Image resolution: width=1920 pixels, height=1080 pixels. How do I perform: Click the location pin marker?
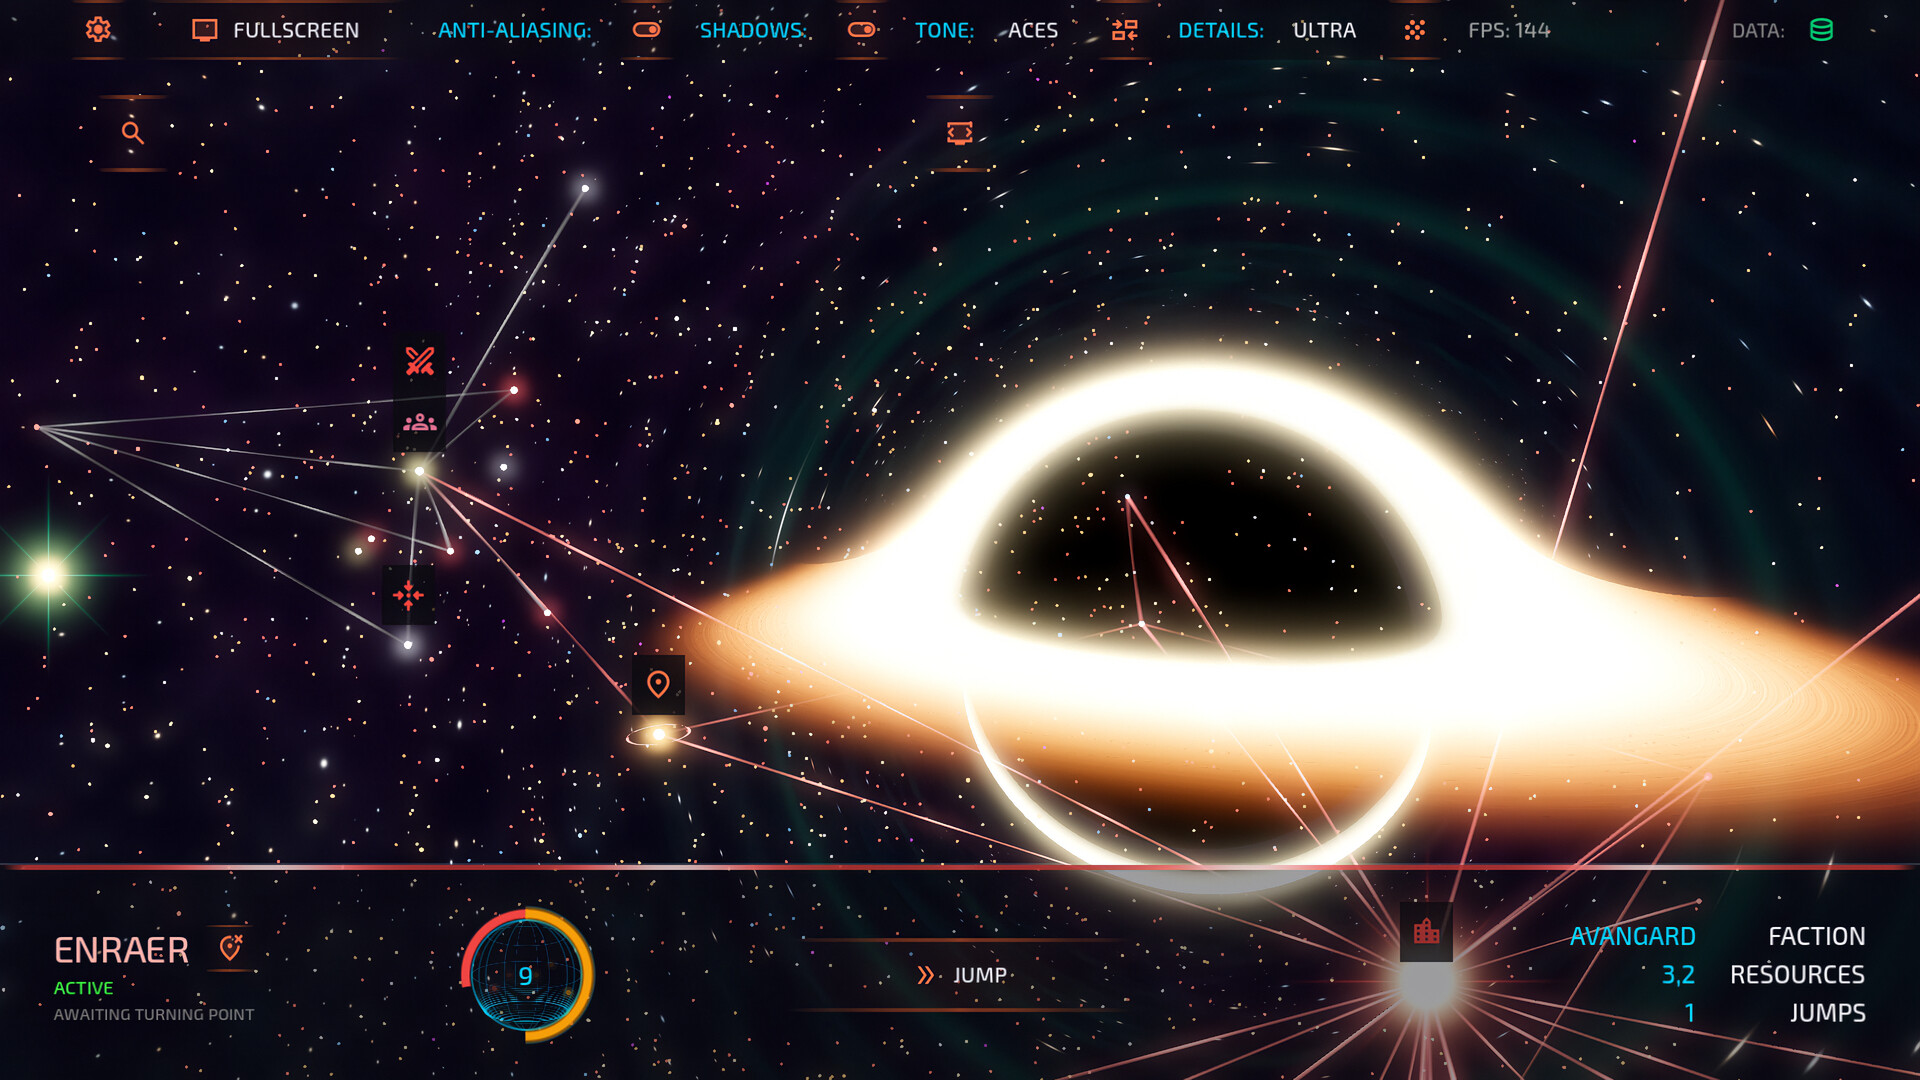658,685
